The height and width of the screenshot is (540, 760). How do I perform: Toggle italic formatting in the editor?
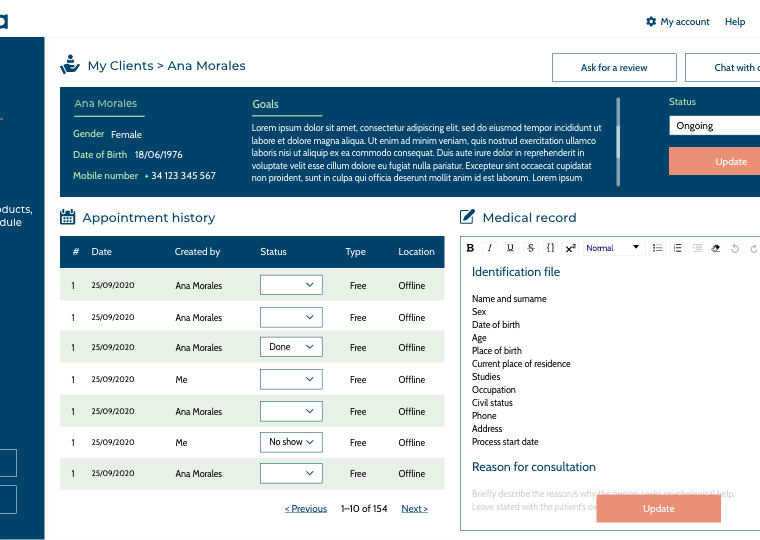490,248
